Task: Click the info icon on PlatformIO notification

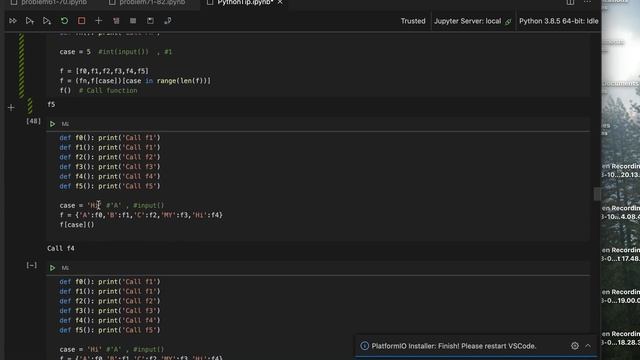Action: 364,346
